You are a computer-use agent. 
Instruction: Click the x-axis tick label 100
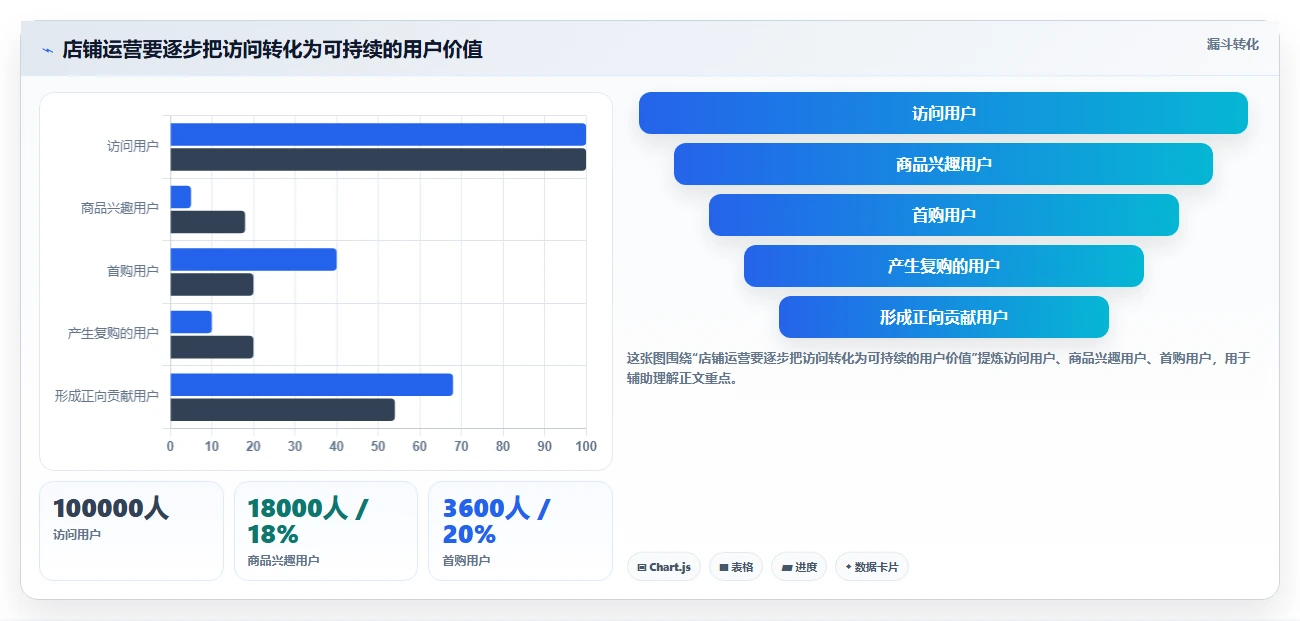[x=586, y=446]
